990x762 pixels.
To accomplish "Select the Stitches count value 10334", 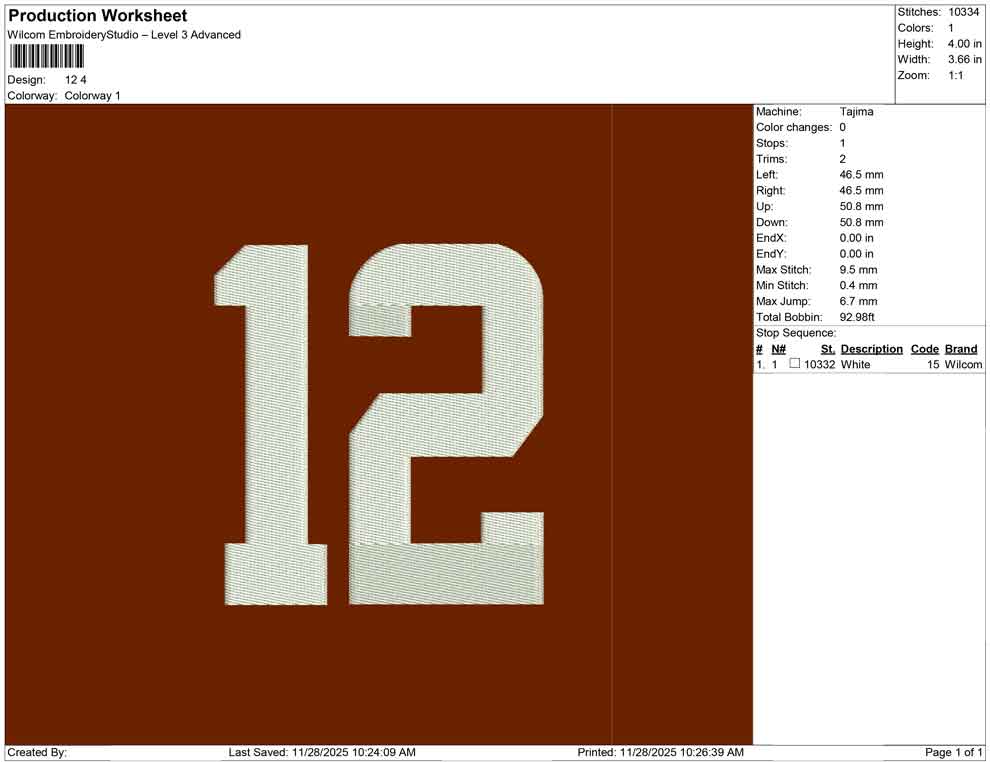I will (x=963, y=11).
